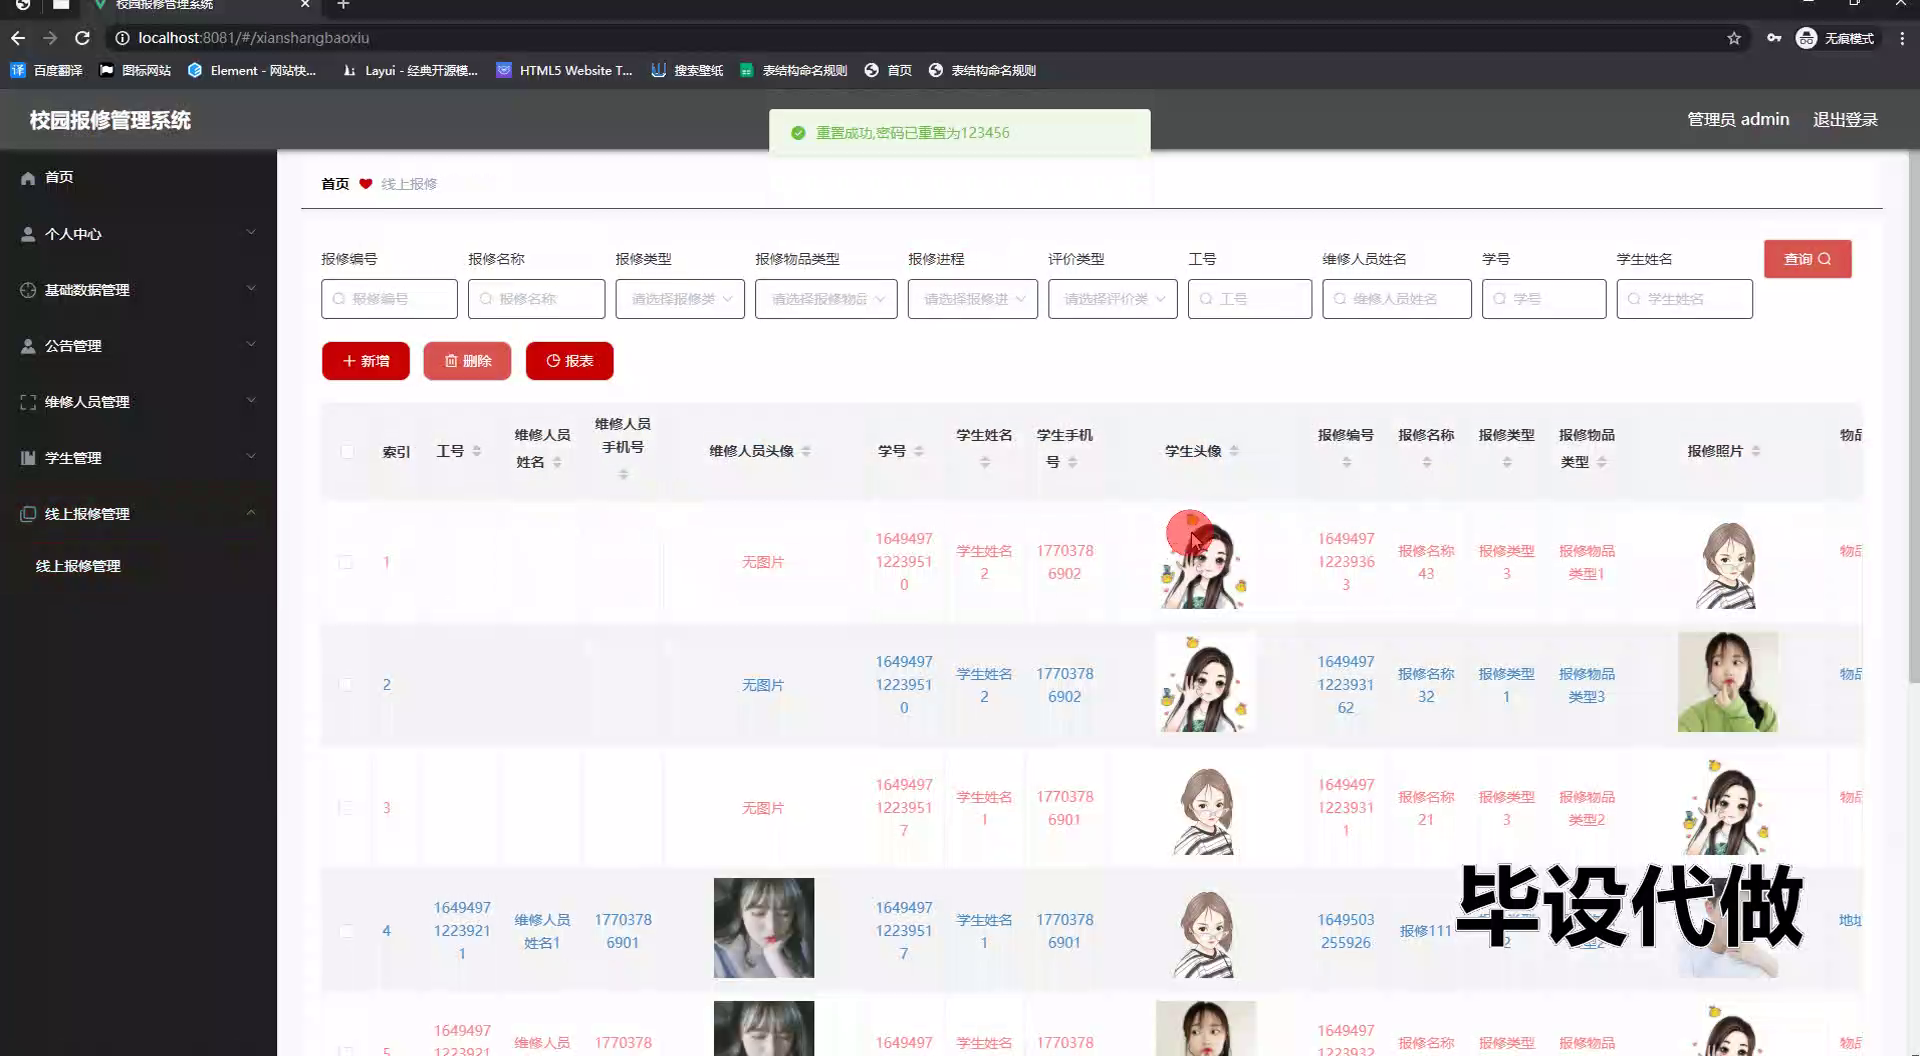The height and width of the screenshot is (1056, 1920).
Task: Click the 报修编号 search input
Action: click(389, 299)
